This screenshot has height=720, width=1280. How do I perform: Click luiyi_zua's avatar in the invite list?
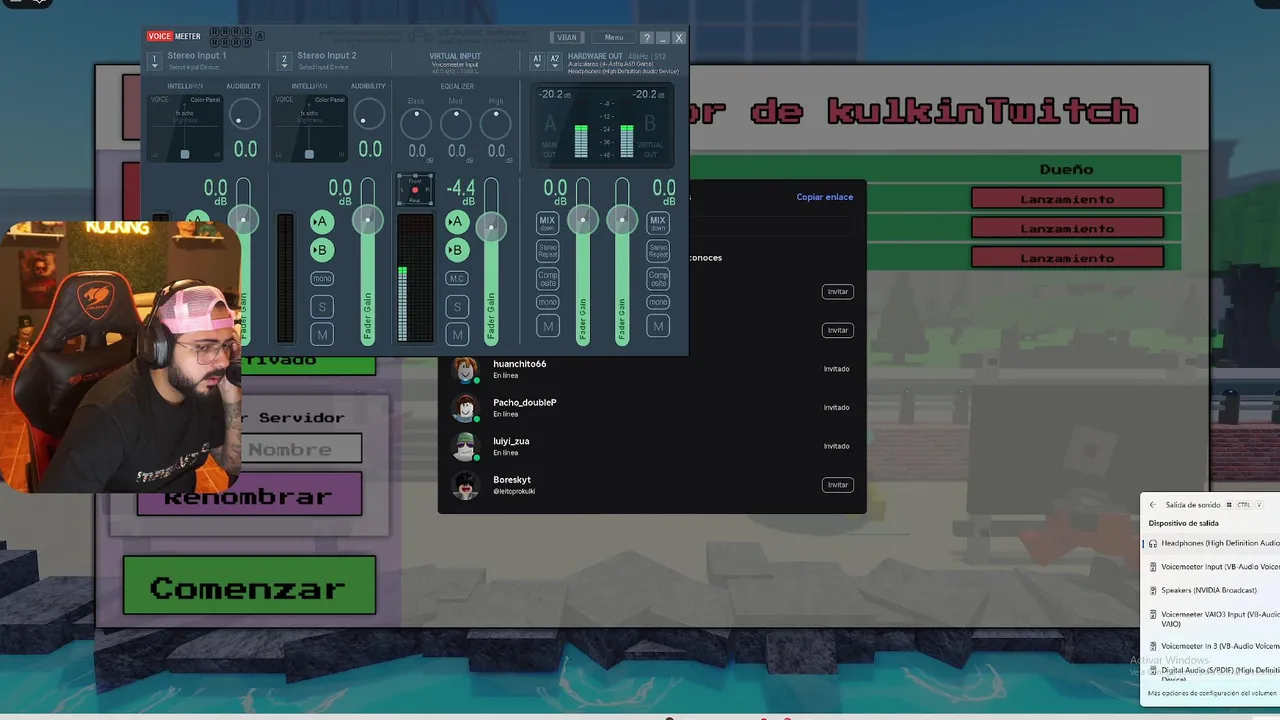465,446
